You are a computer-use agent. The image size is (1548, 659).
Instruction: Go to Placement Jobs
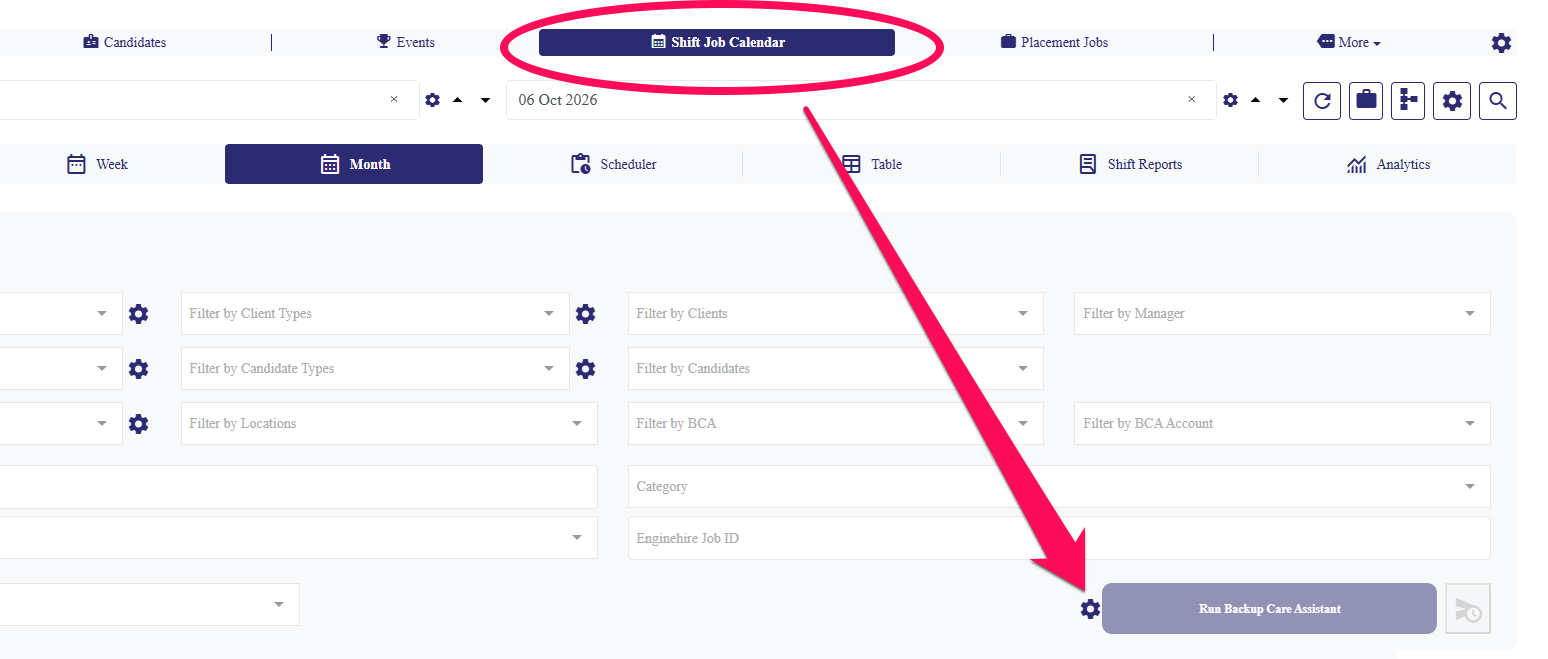[x=1054, y=43]
